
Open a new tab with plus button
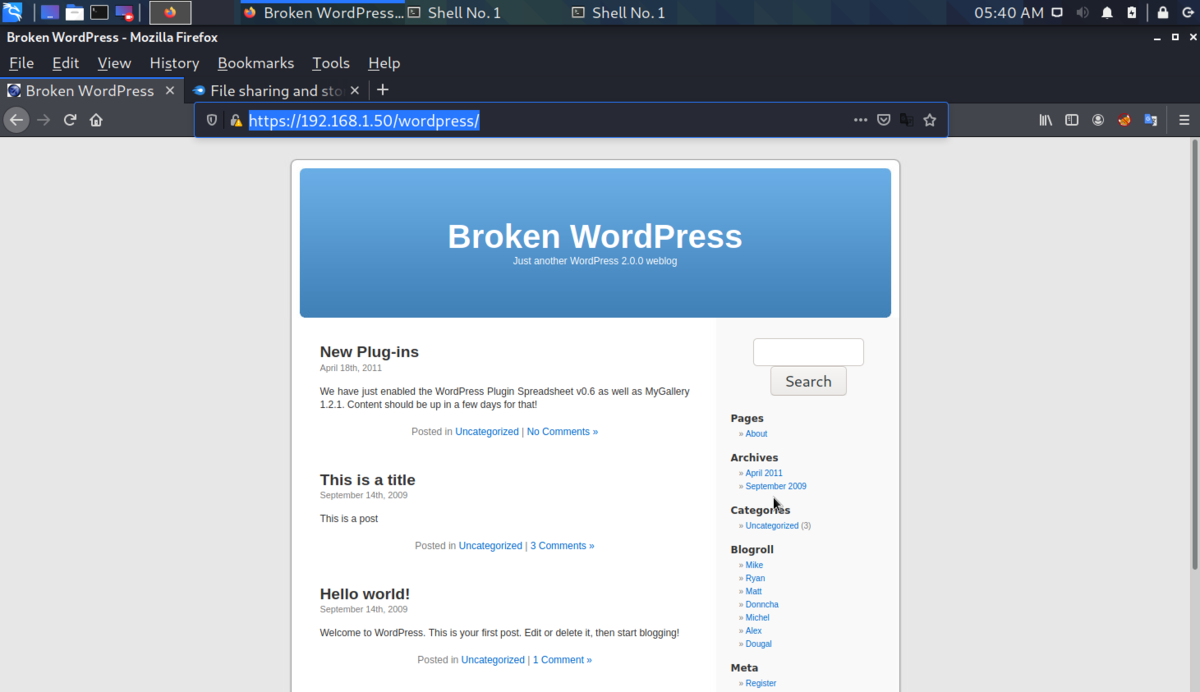click(382, 90)
